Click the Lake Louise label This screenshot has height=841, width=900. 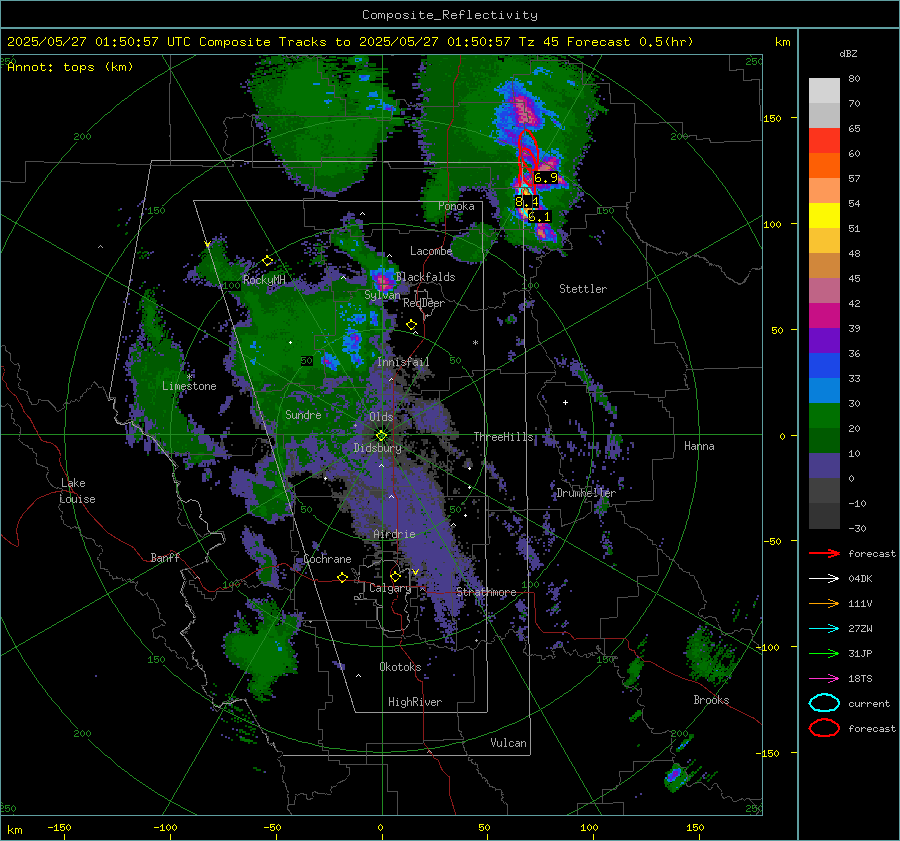77,491
